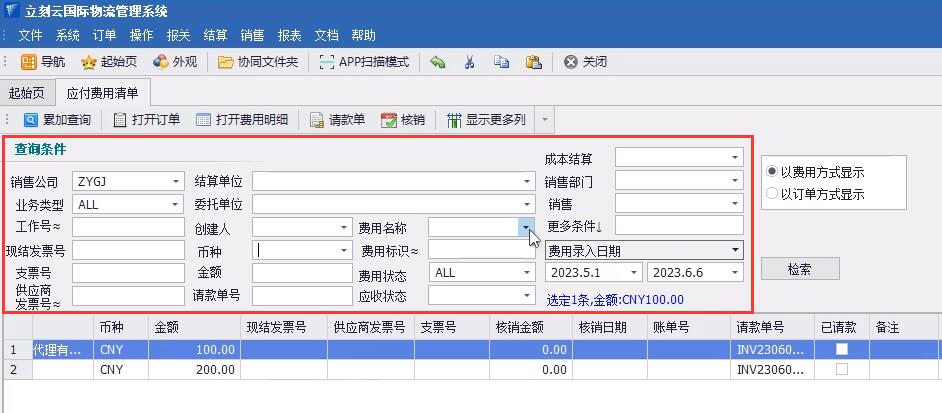Click the scissors cut icon
Screen dimensions: 942x413
(x=469, y=62)
